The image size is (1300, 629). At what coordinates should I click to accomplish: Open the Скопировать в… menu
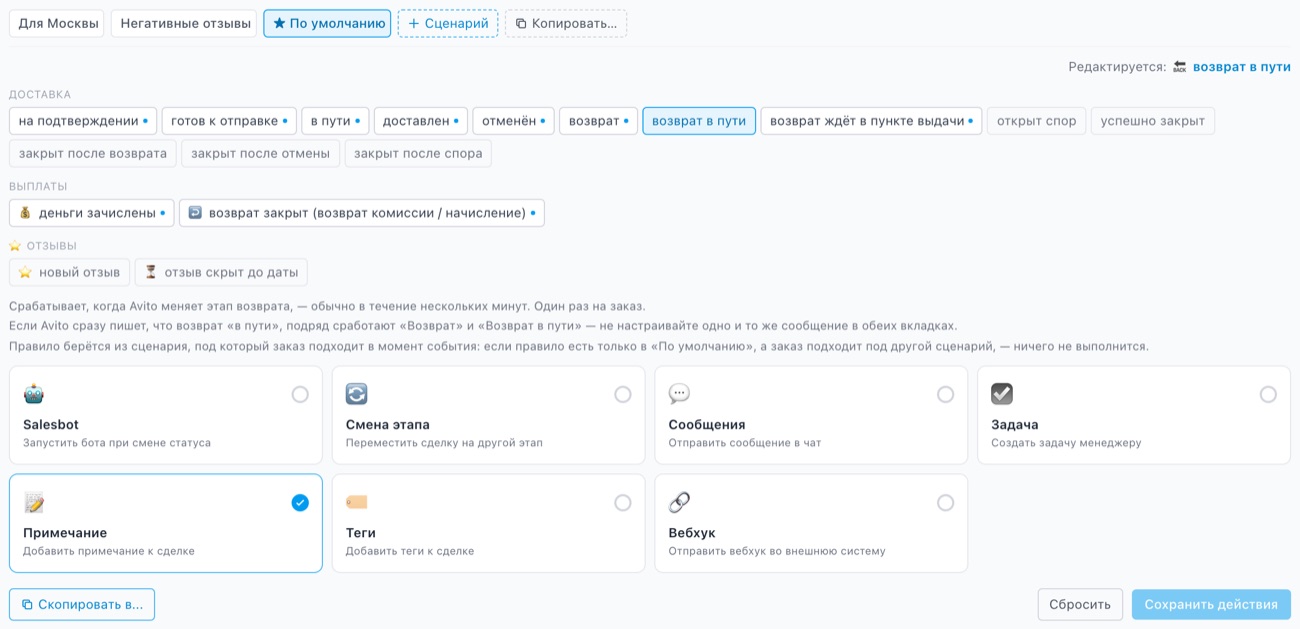82,604
